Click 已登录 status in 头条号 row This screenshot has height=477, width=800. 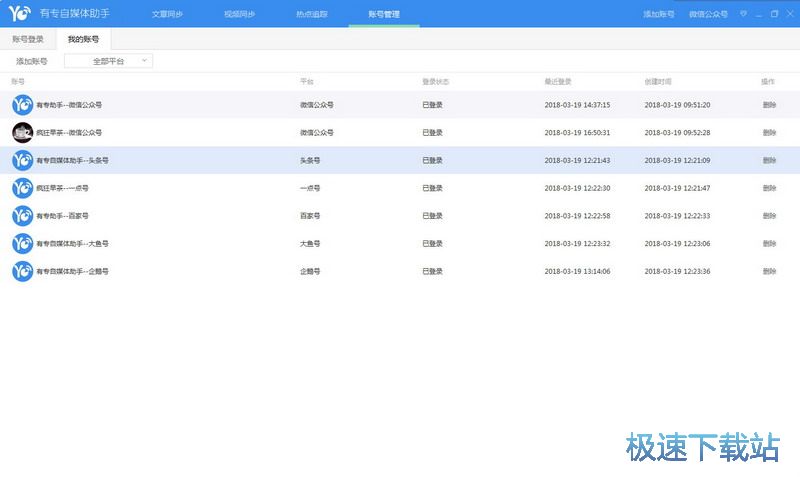point(432,160)
